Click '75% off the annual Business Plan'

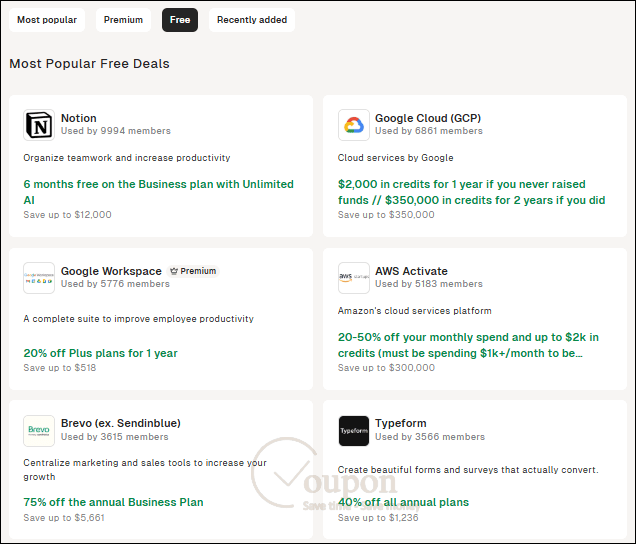click(113, 502)
